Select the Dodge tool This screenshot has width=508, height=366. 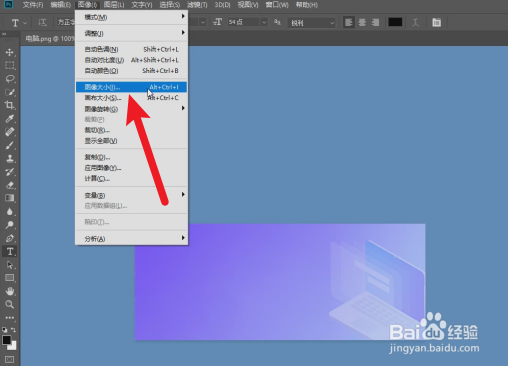click(10, 225)
